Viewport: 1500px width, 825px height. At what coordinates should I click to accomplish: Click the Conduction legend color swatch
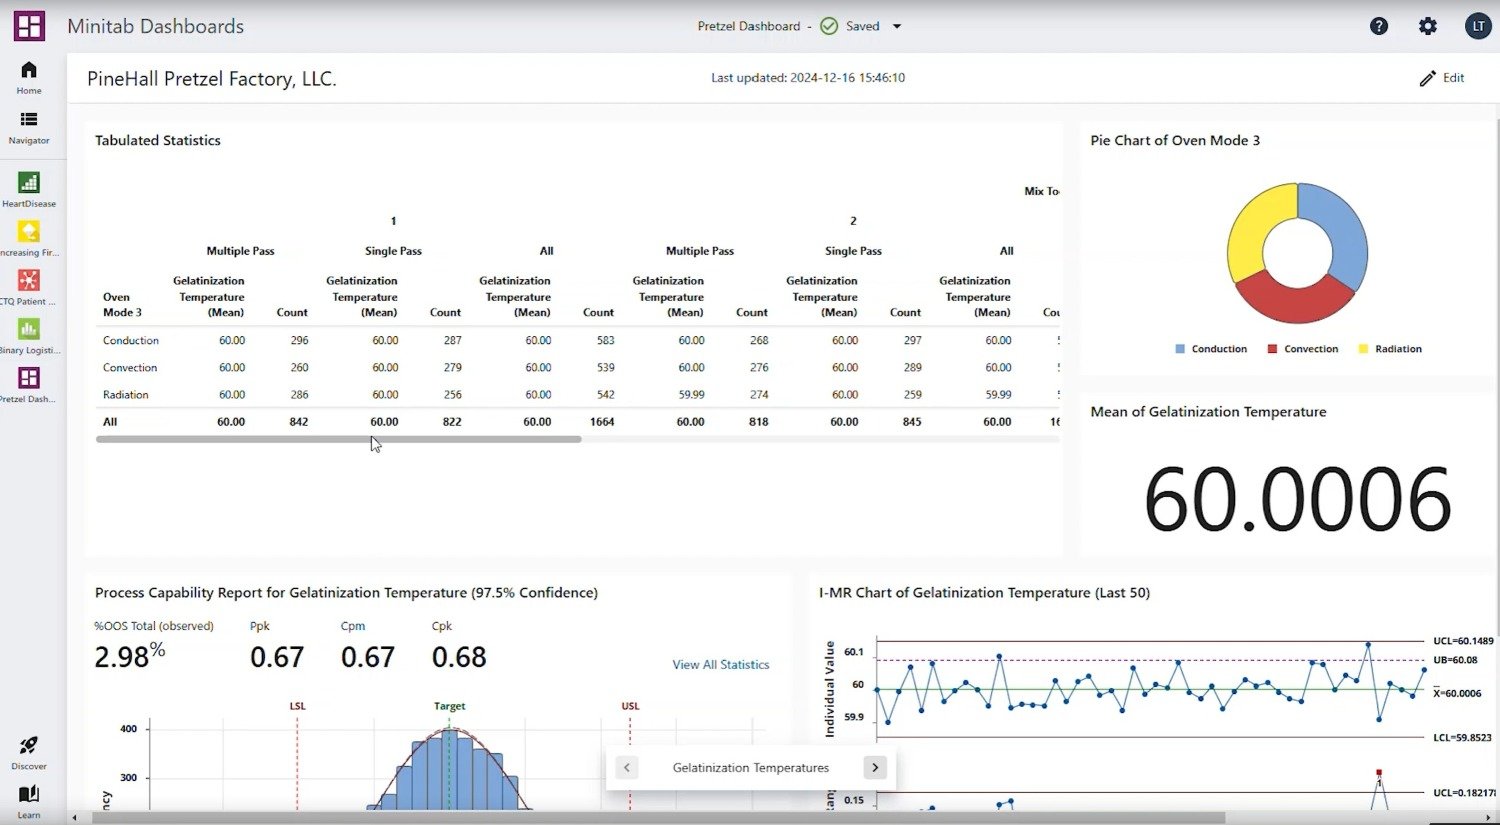1180,349
